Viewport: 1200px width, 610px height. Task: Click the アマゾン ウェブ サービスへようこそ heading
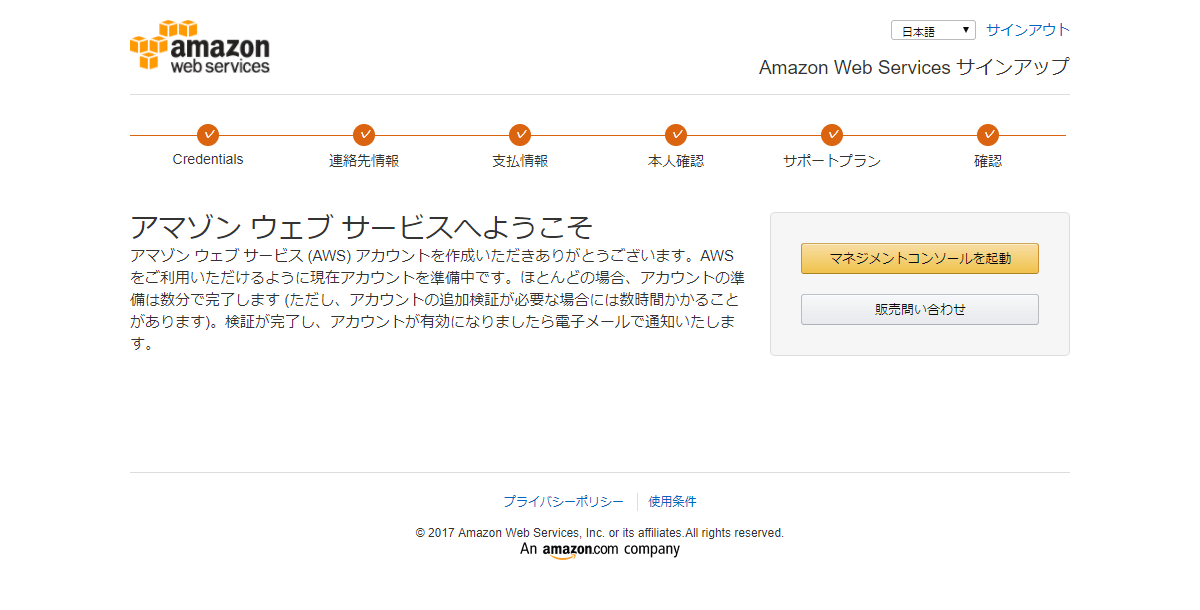point(362,227)
